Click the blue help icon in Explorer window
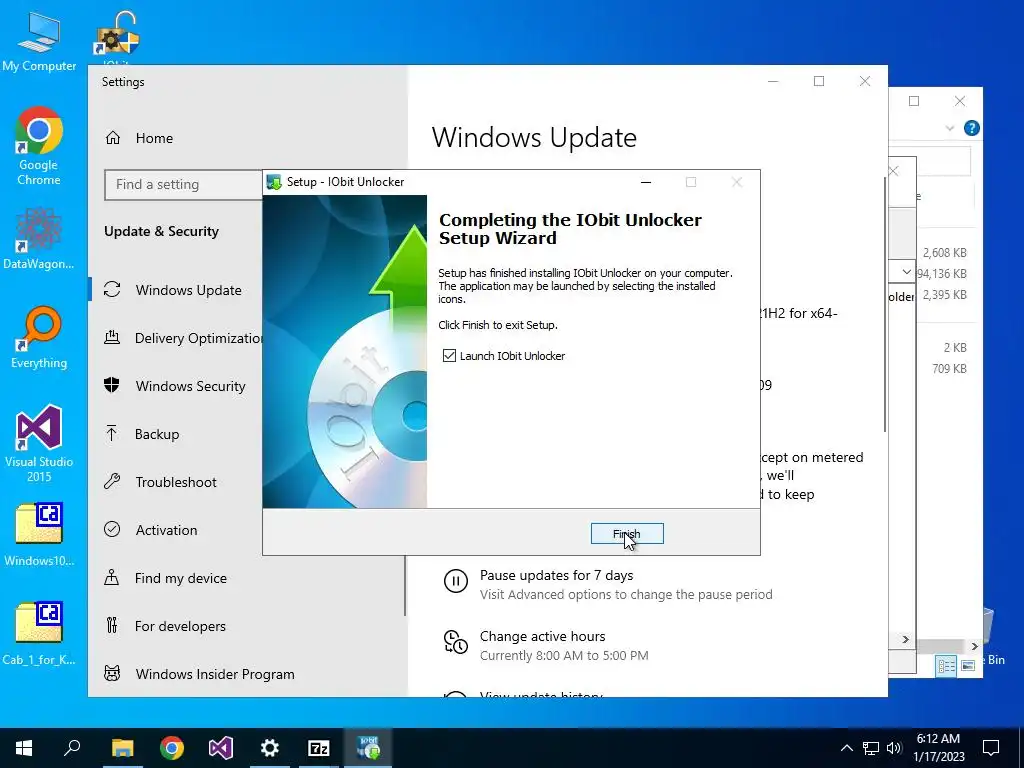The image size is (1024, 768). click(x=972, y=128)
